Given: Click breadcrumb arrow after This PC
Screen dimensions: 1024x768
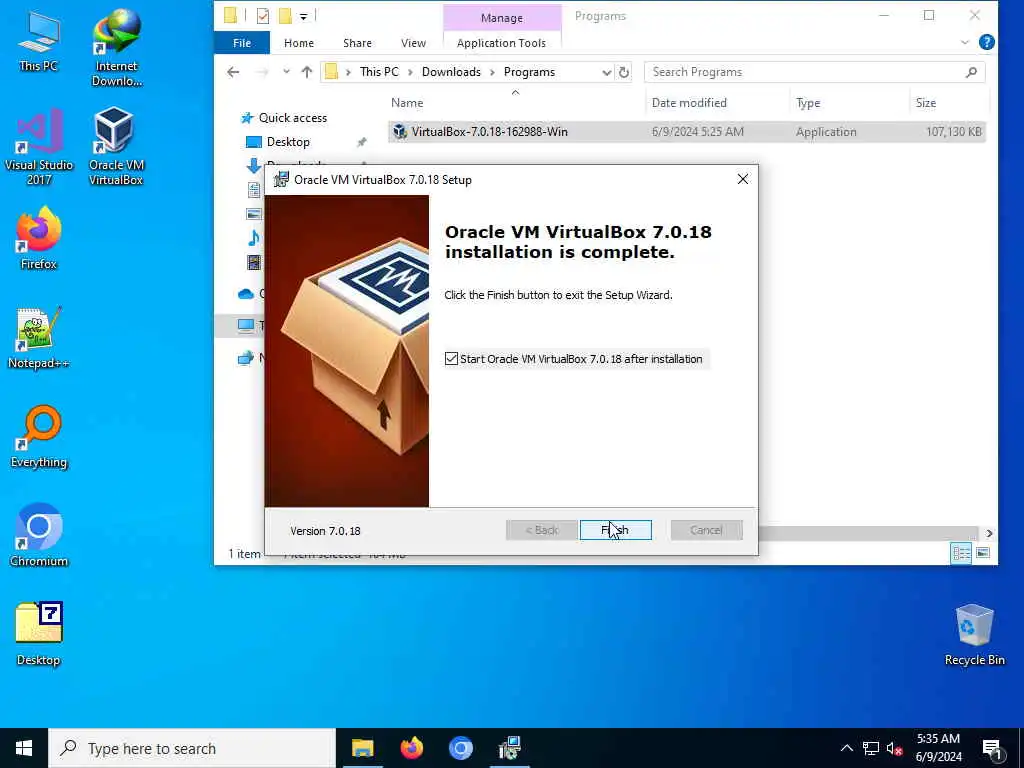Looking at the screenshot, I should [x=410, y=72].
